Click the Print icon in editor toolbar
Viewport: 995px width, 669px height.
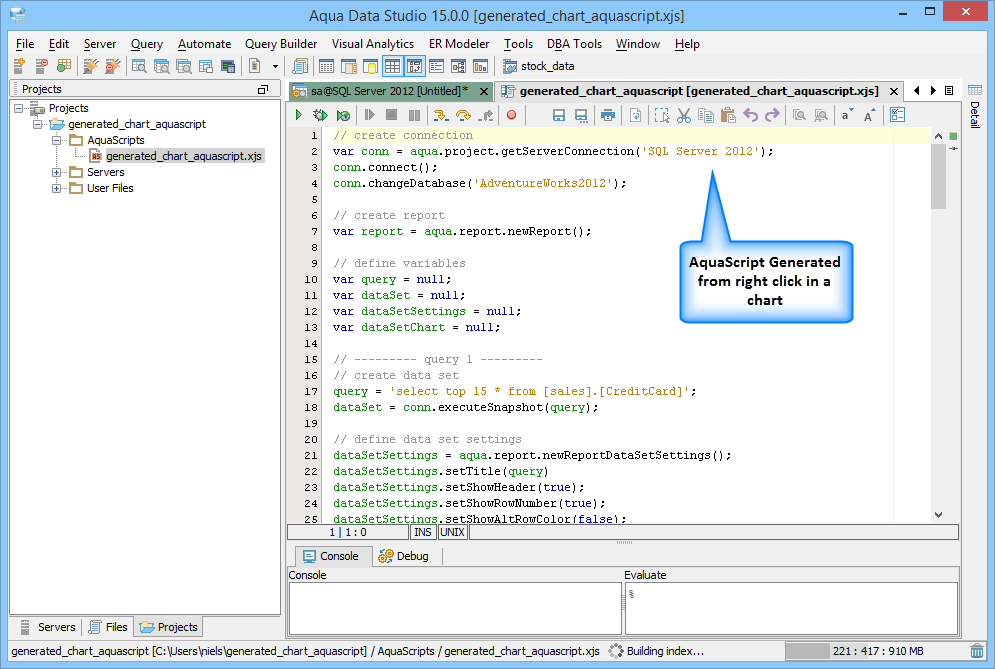coord(607,116)
